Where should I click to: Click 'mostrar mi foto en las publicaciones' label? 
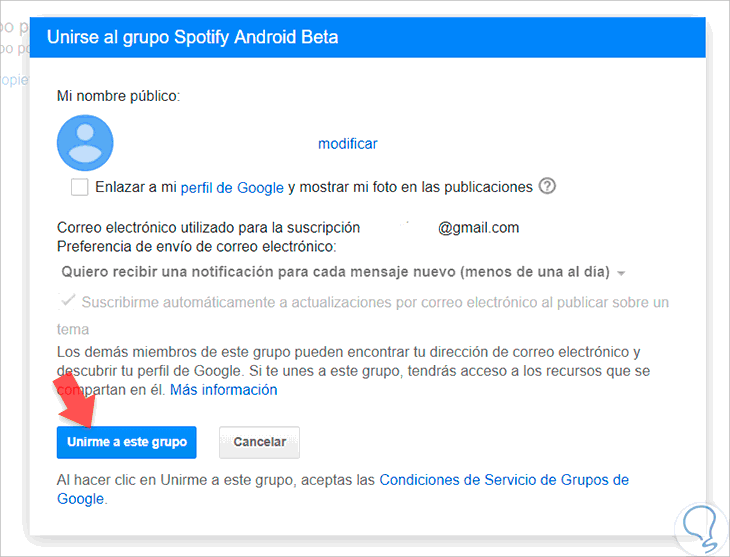416,187
